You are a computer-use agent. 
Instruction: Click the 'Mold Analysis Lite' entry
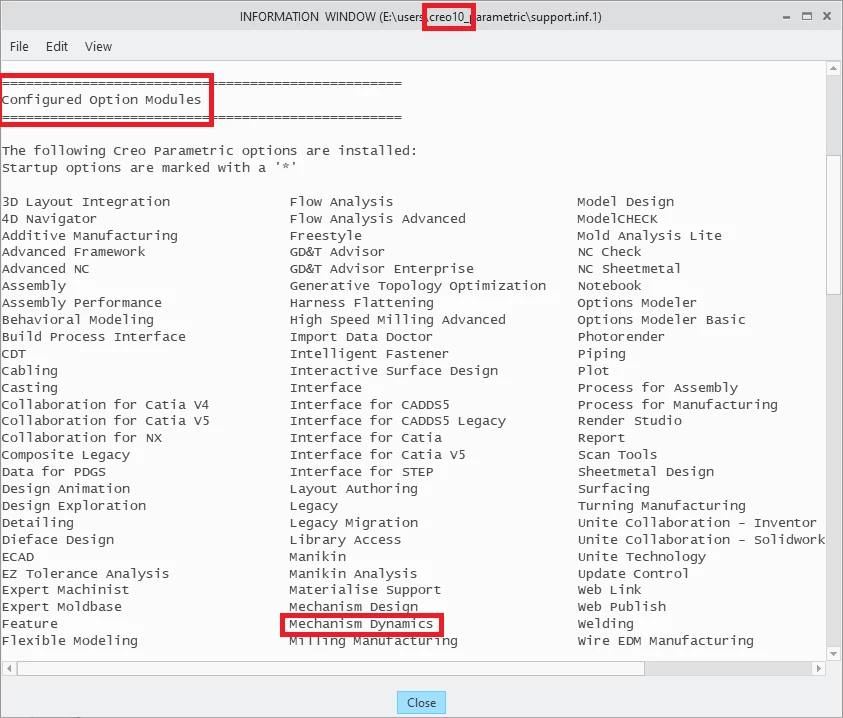point(649,236)
